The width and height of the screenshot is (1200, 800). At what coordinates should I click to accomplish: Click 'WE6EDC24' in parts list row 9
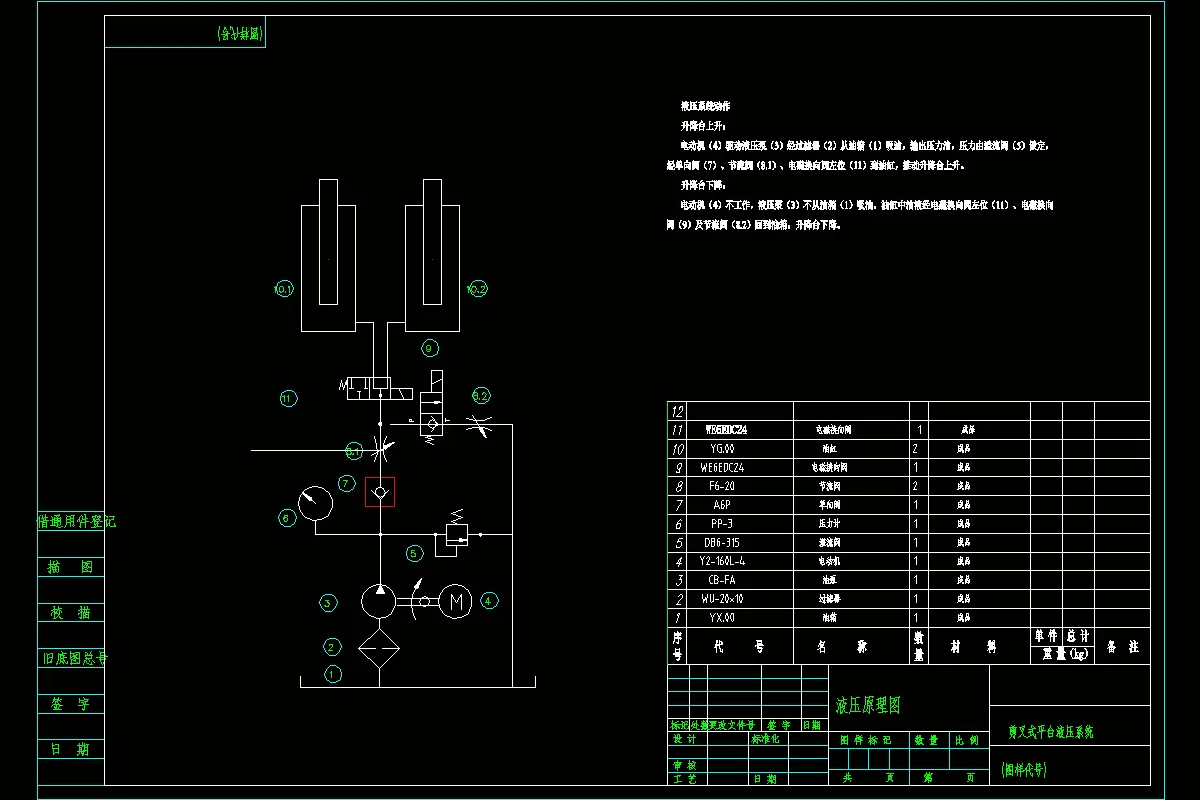722,467
